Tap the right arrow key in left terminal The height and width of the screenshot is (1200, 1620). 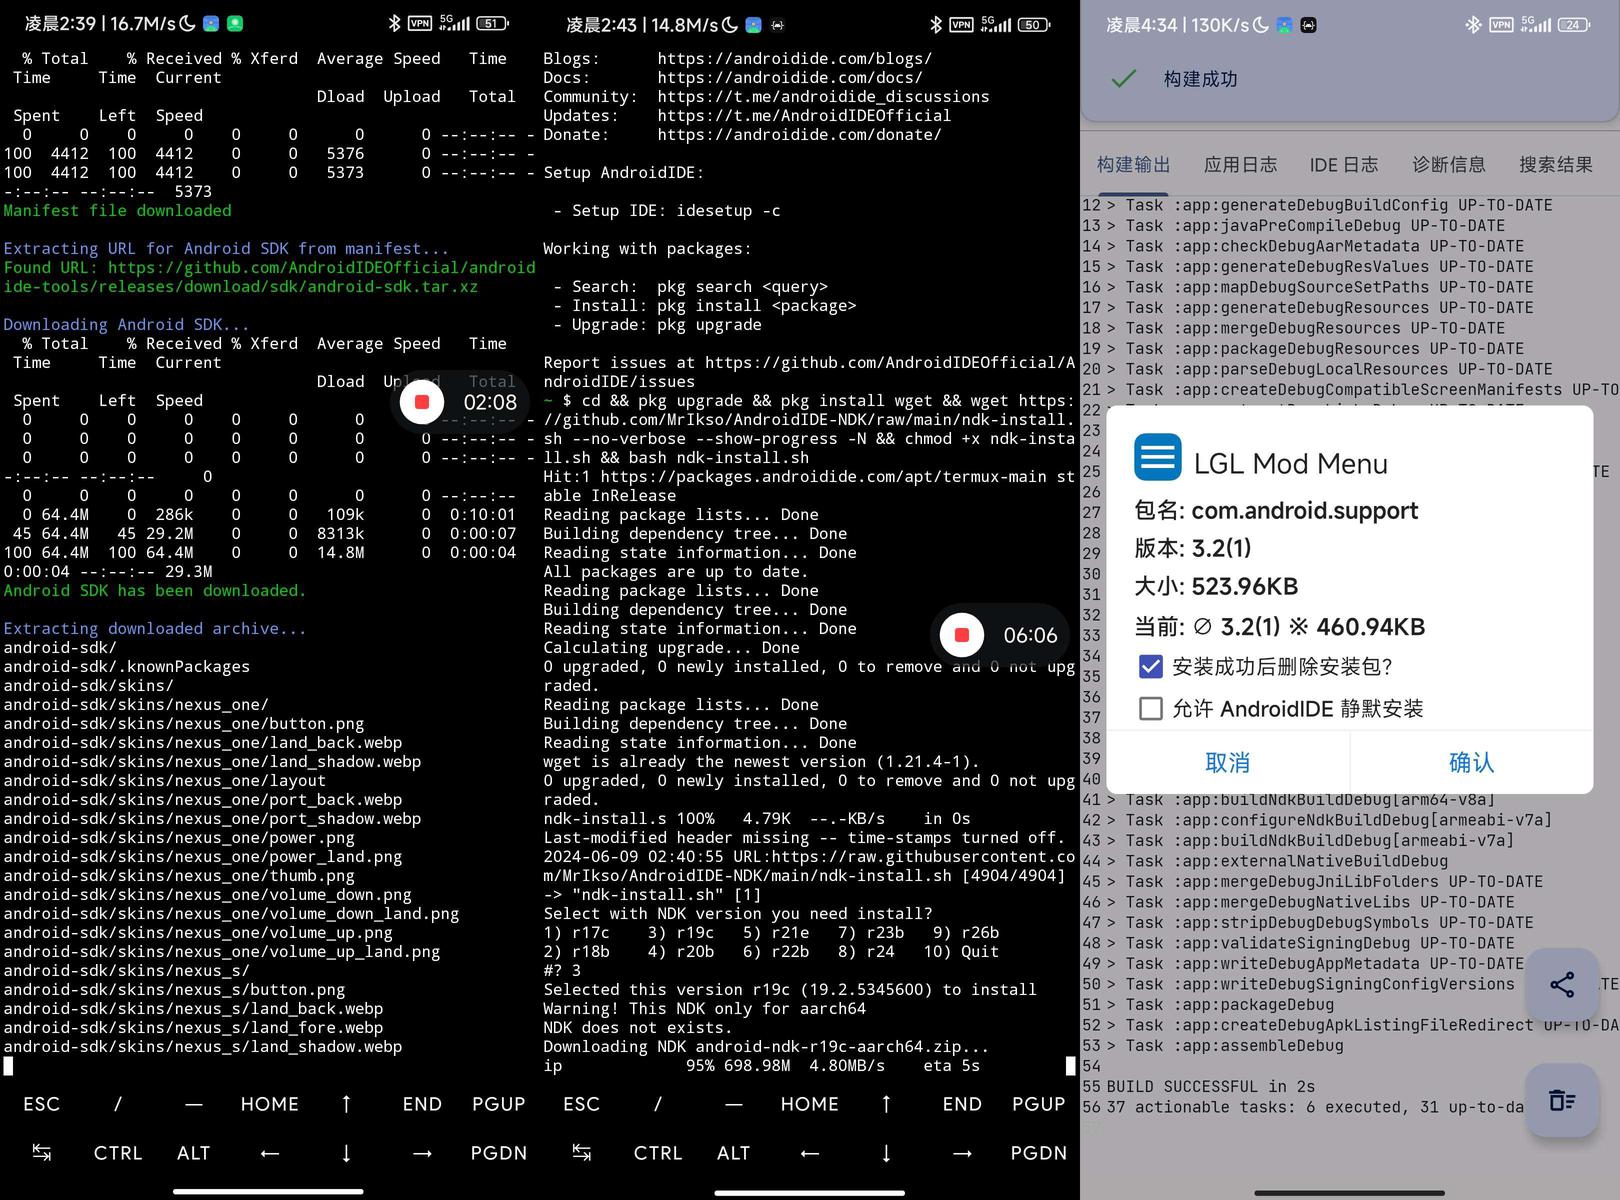pyautogui.click(x=422, y=1153)
